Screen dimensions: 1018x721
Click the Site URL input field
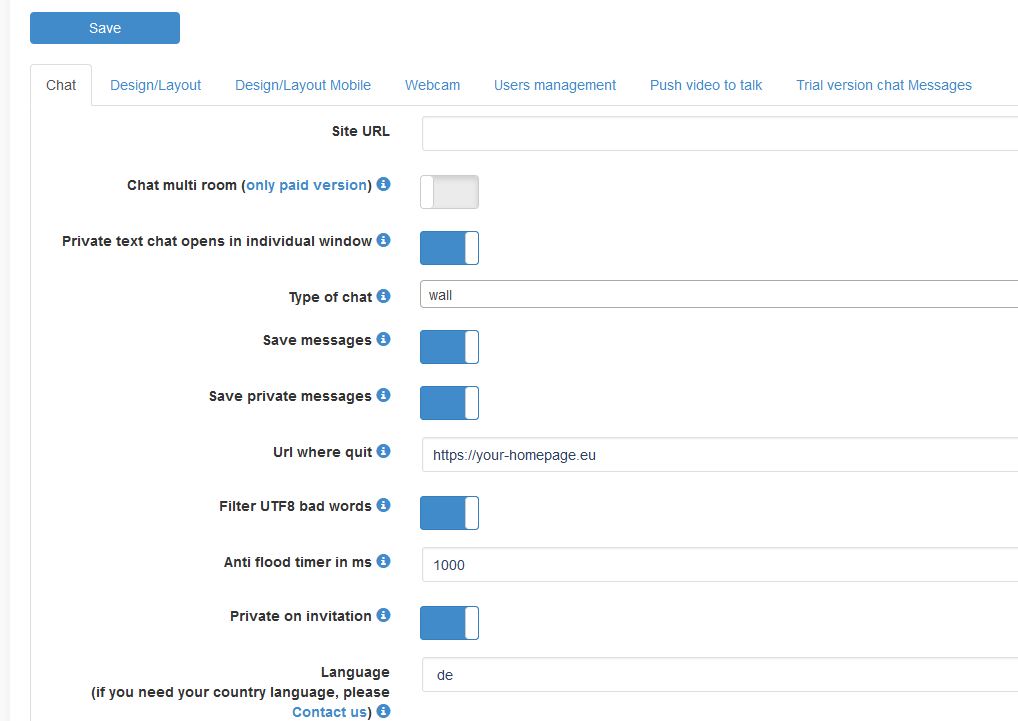(720, 133)
